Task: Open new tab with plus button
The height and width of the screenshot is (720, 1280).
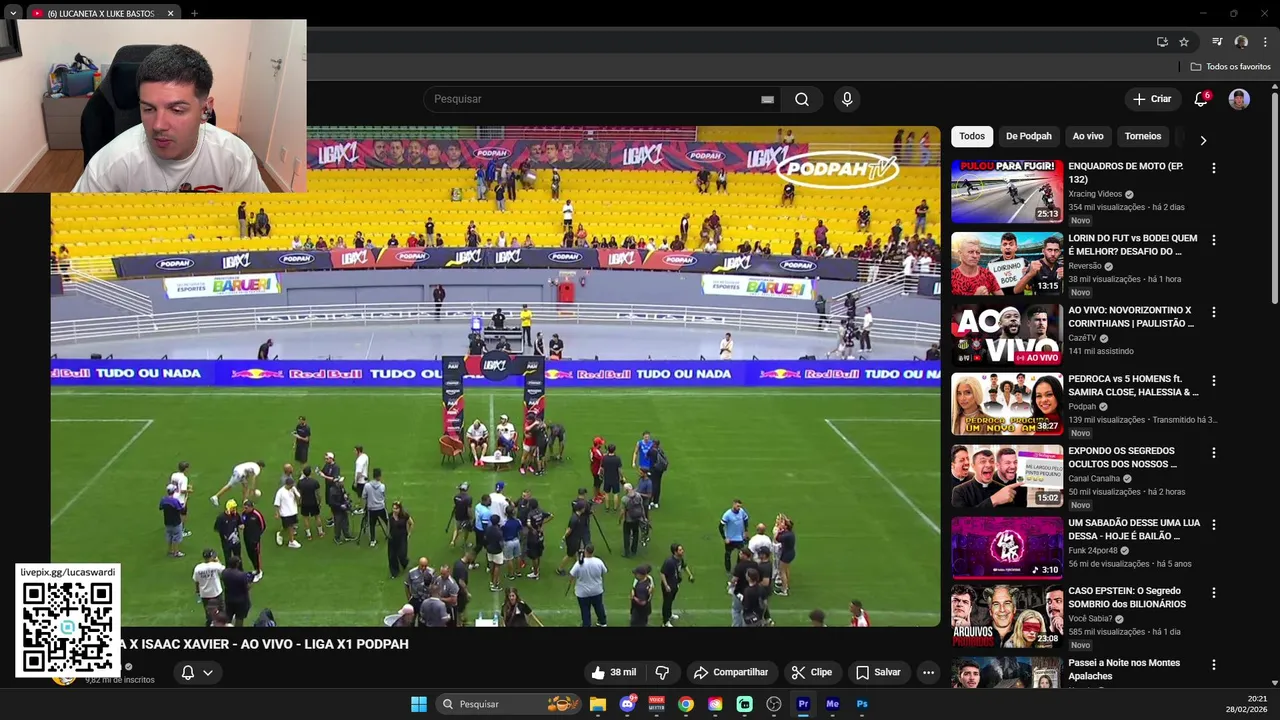Action: pyautogui.click(x=194, y=13)
